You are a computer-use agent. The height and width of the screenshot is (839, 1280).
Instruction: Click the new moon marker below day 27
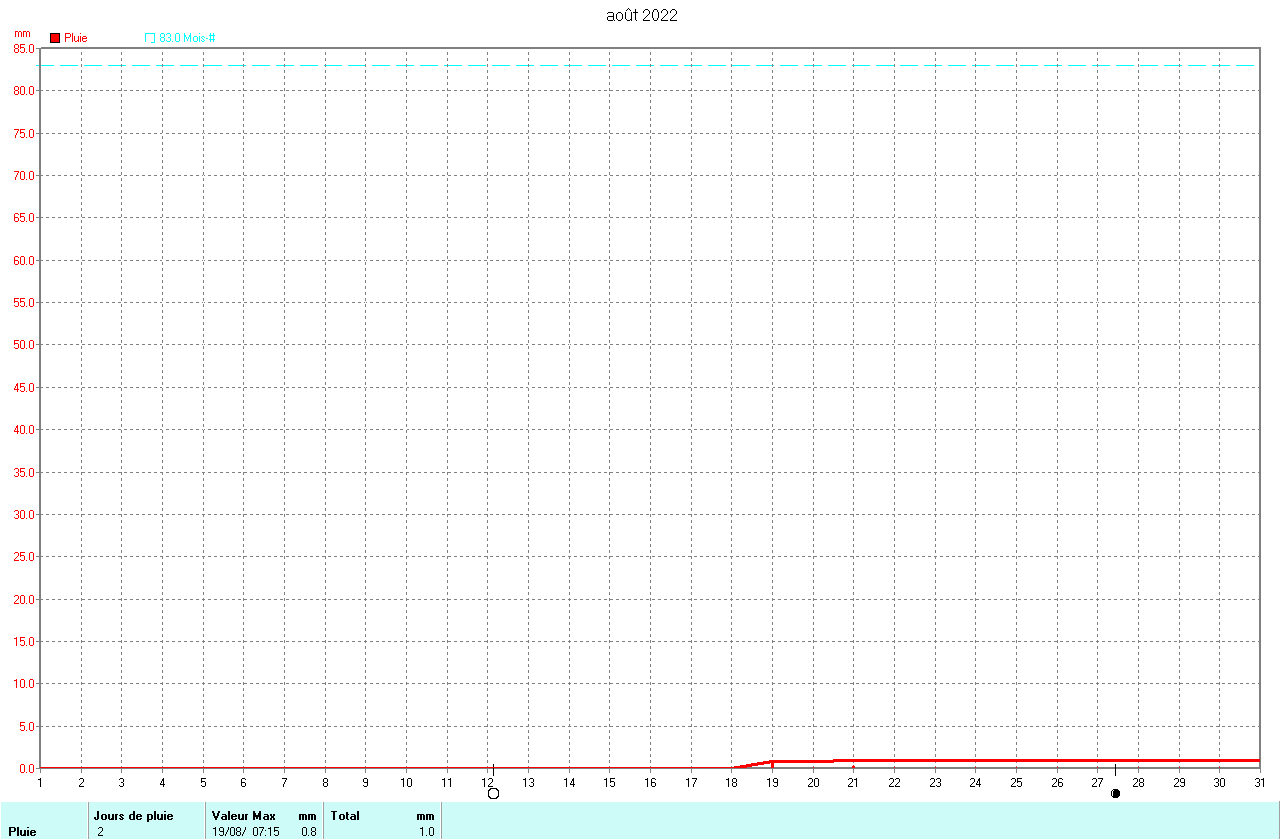coord(1115,793)
